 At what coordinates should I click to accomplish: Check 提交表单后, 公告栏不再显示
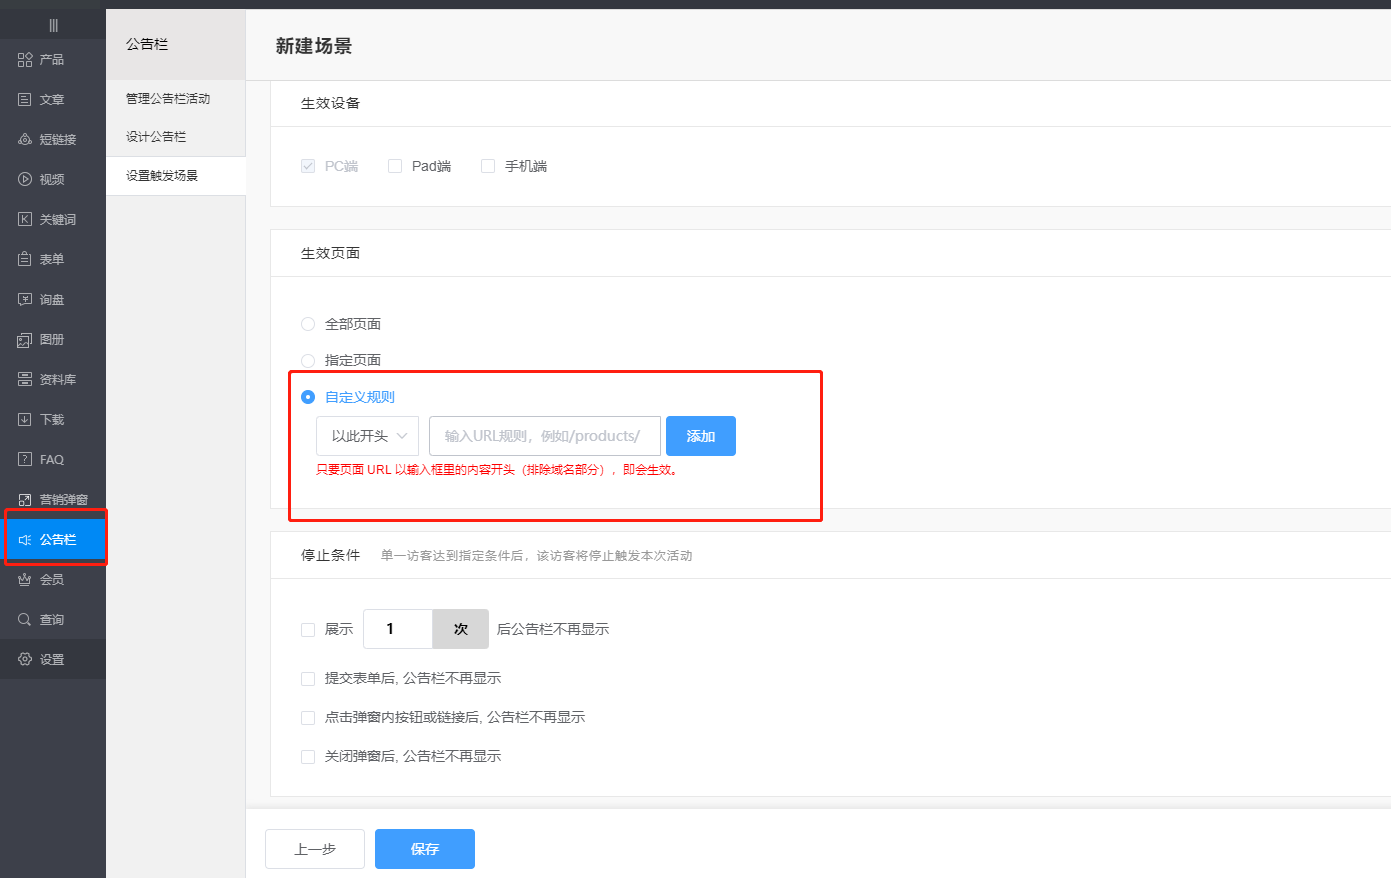coord(308,678)
